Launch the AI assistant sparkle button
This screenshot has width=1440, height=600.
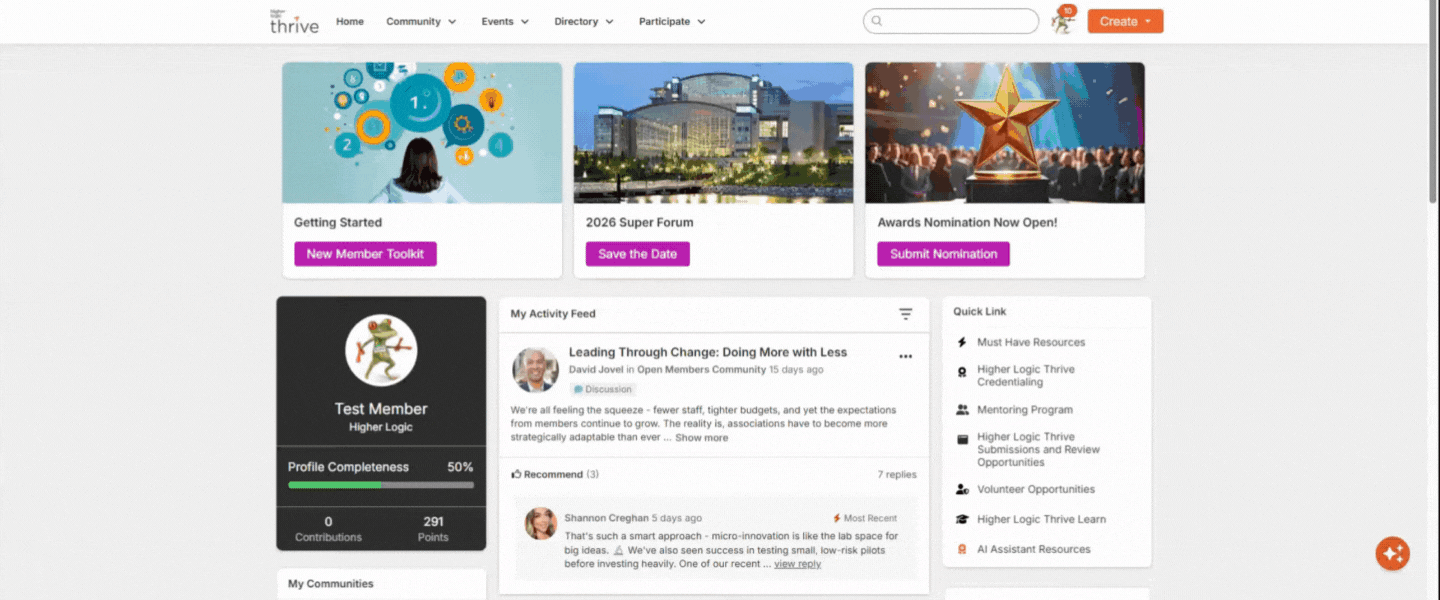click(x=1392, y=553)
